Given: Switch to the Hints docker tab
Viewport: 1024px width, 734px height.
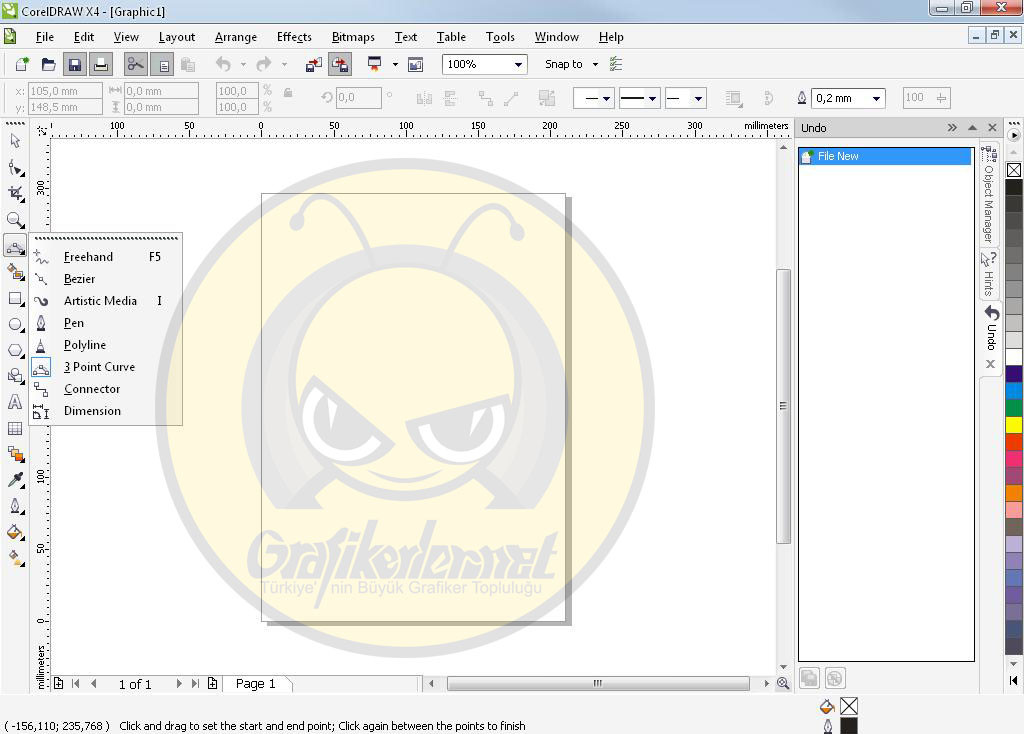Looking at the screenshot, I should 989,273.
